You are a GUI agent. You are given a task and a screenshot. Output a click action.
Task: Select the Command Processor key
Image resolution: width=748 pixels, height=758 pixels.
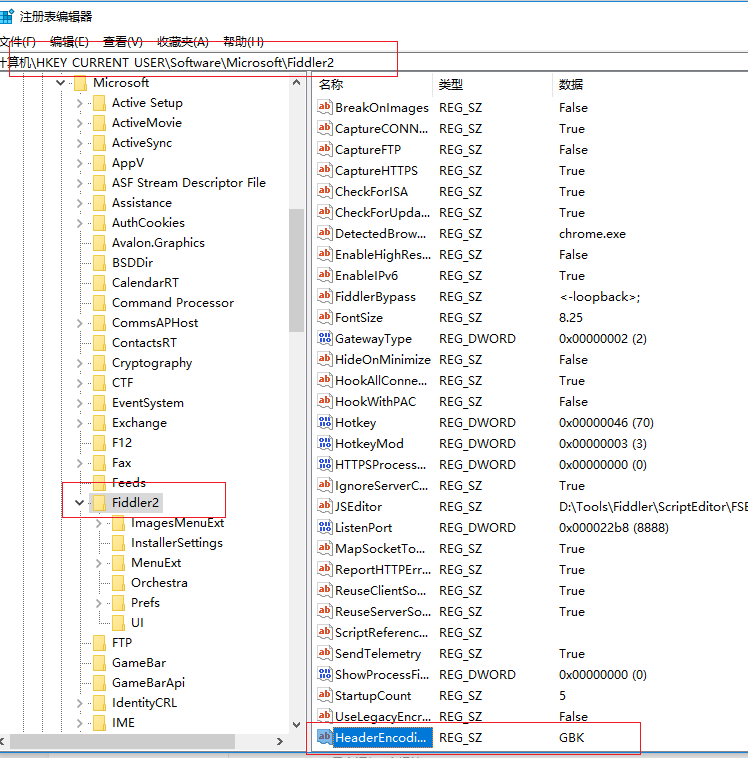click(x=173, y=303)
